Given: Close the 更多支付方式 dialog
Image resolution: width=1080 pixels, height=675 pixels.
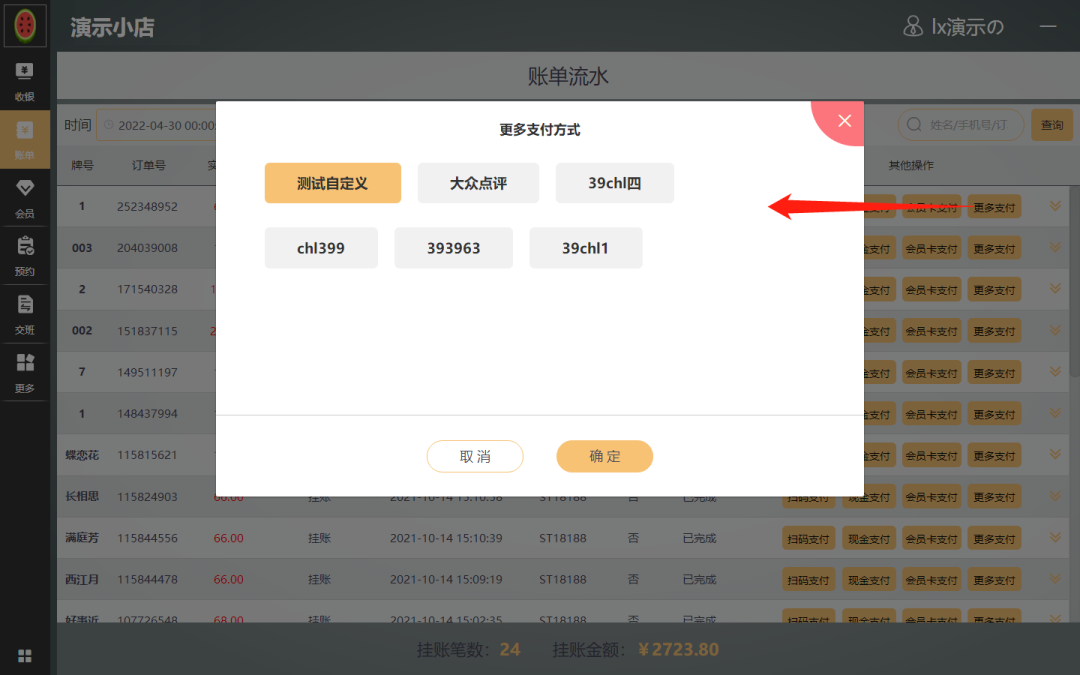Looking at the screenshot, I should point(844,121).
